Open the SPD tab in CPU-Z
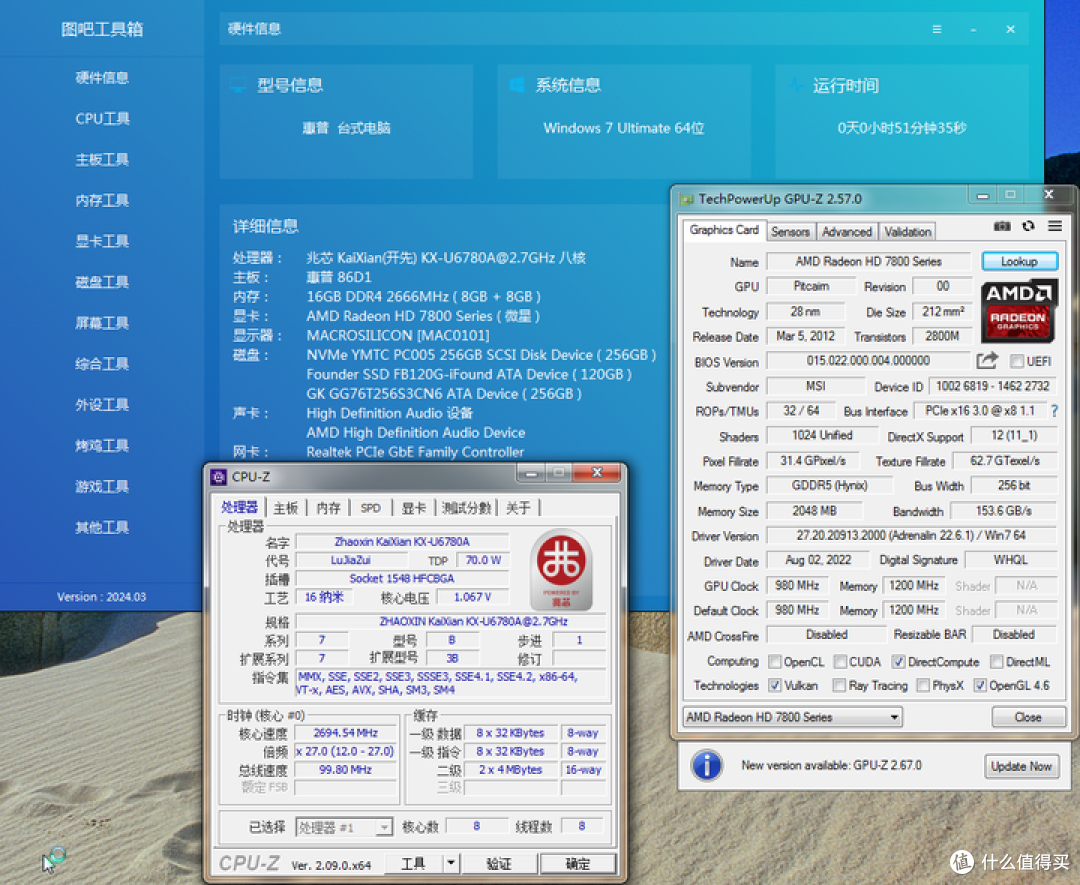Viewport: 1080px width, 885px height. pyautogui.click(x=371, y=508)
